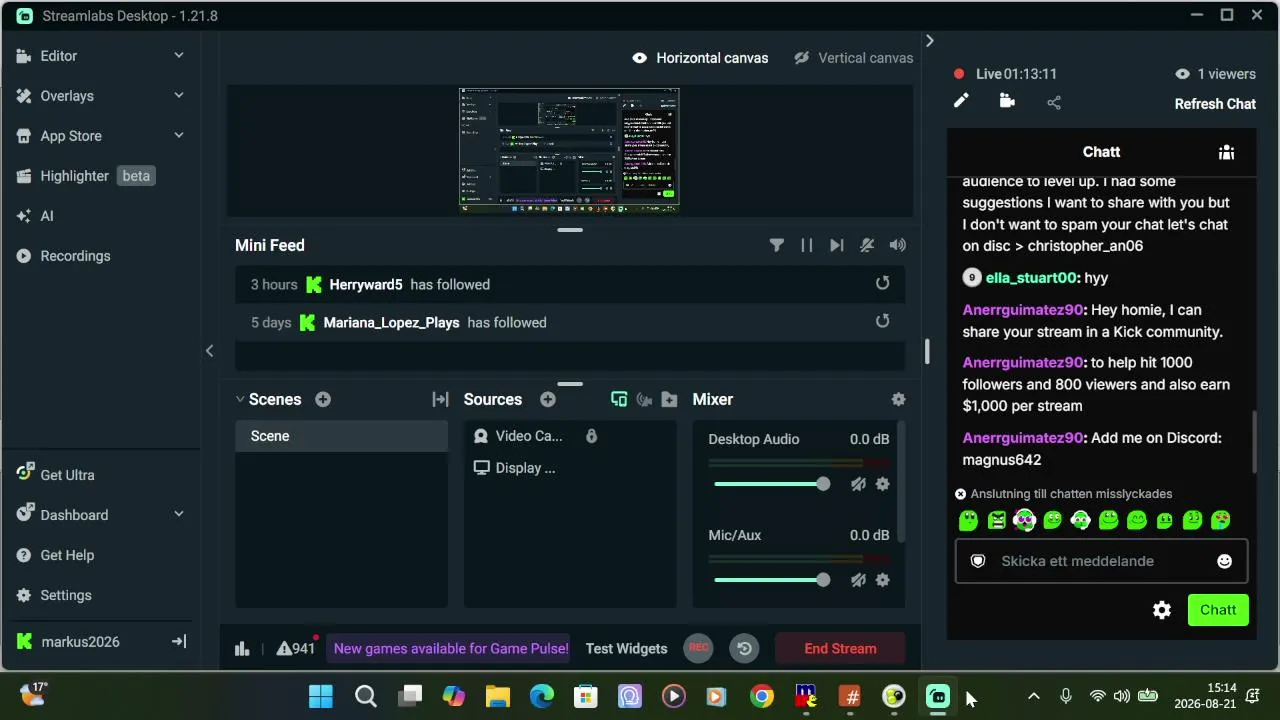Adjust the Mic/Aux volume slider
This screenshot has width=1280, height=720.
[772, 580]
